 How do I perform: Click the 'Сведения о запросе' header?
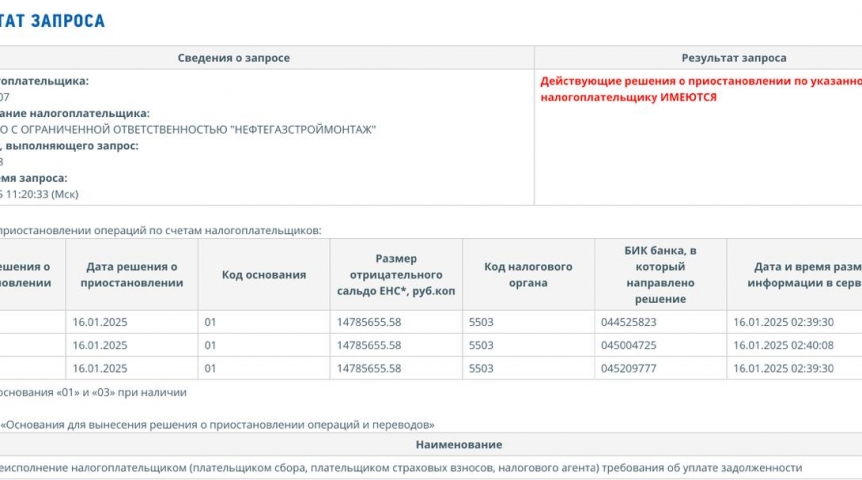click(234, 58)
